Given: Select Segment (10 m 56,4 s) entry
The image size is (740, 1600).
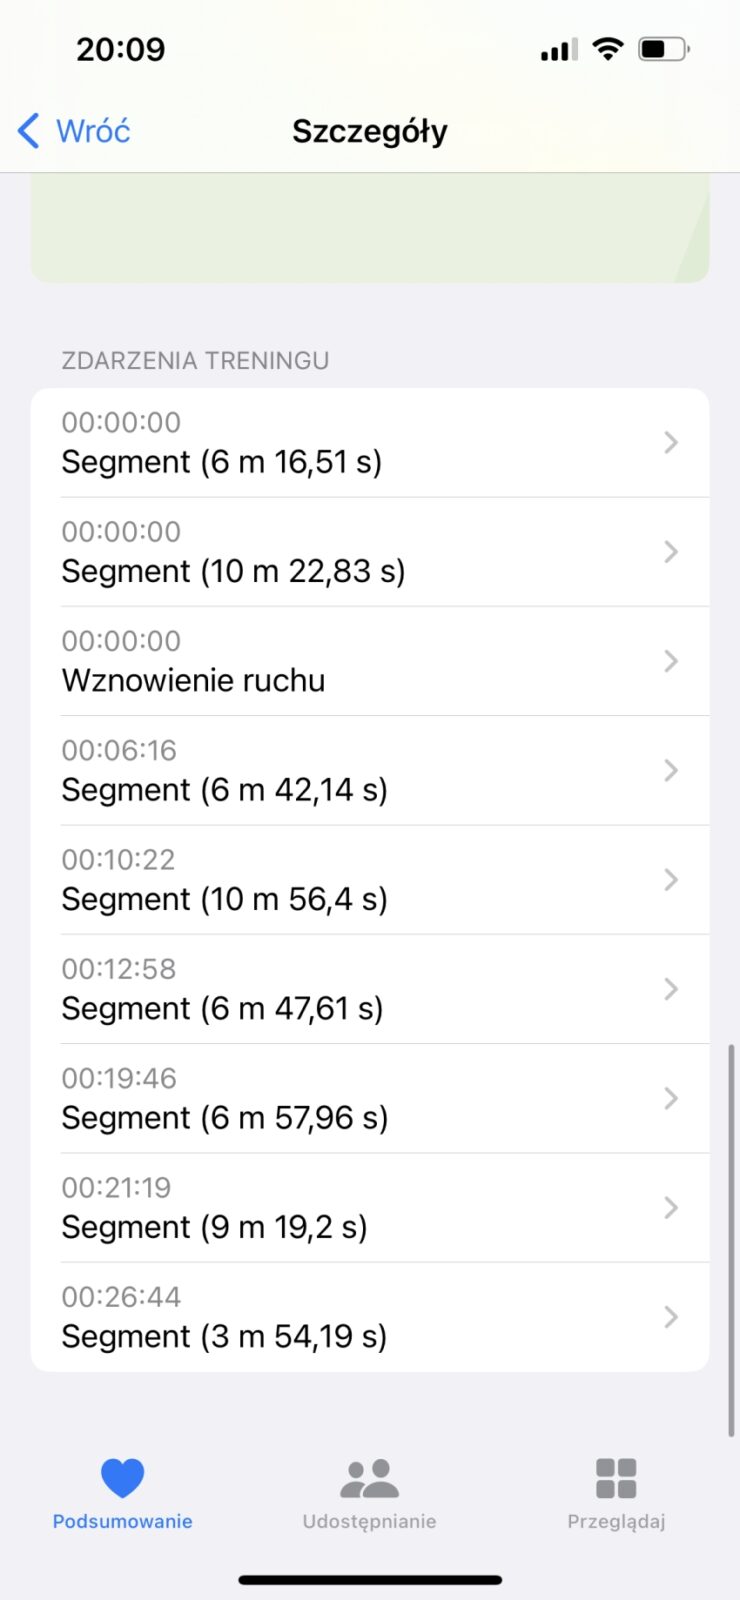Looking at the screenshot, I should (224, 899).
